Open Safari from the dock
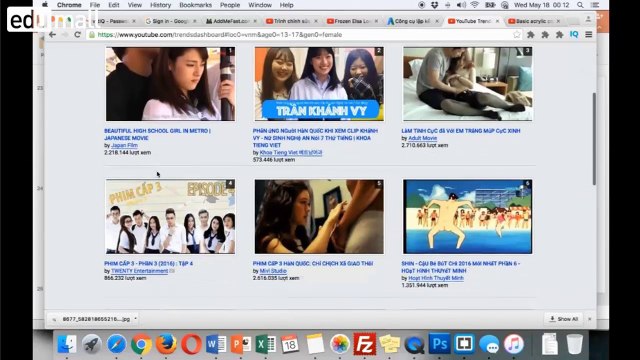The image size is (640, 360). pyautogui.click(x=116, y=344)
